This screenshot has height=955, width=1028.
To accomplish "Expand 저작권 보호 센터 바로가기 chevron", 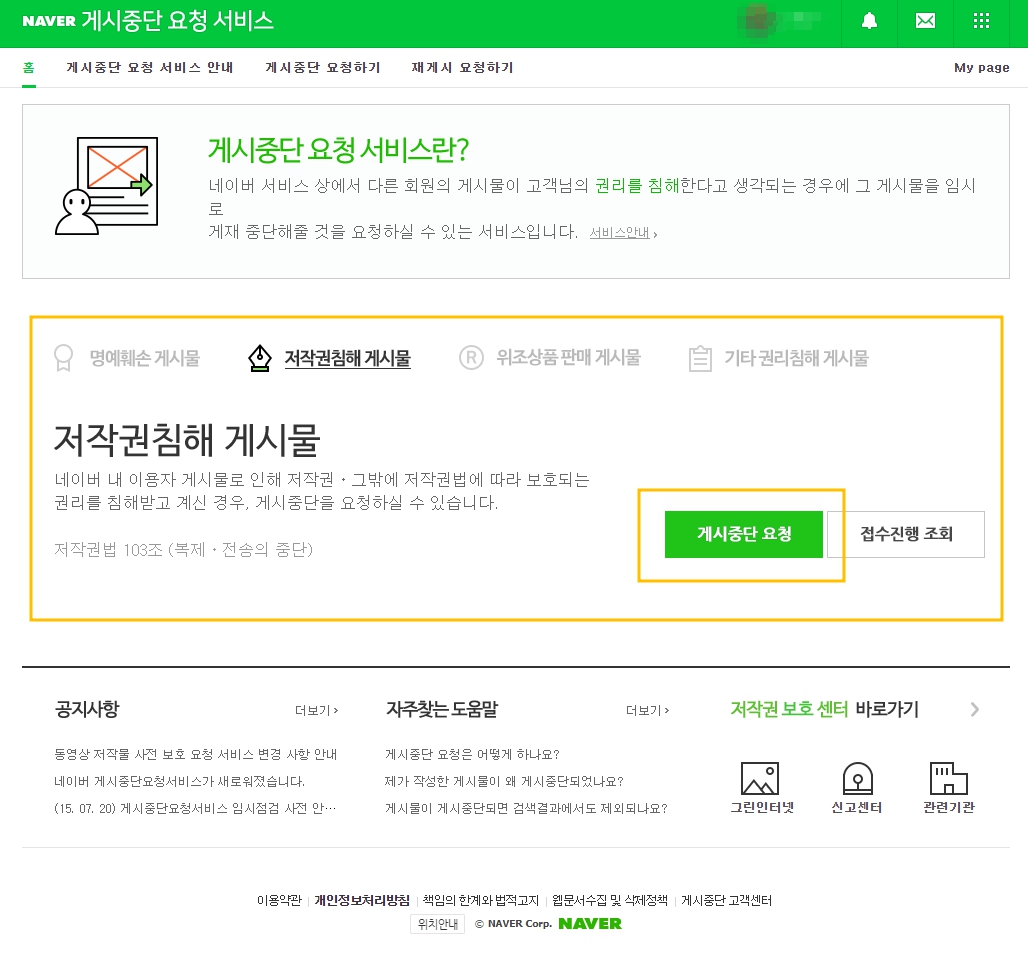I will click(x=974, y=710).
